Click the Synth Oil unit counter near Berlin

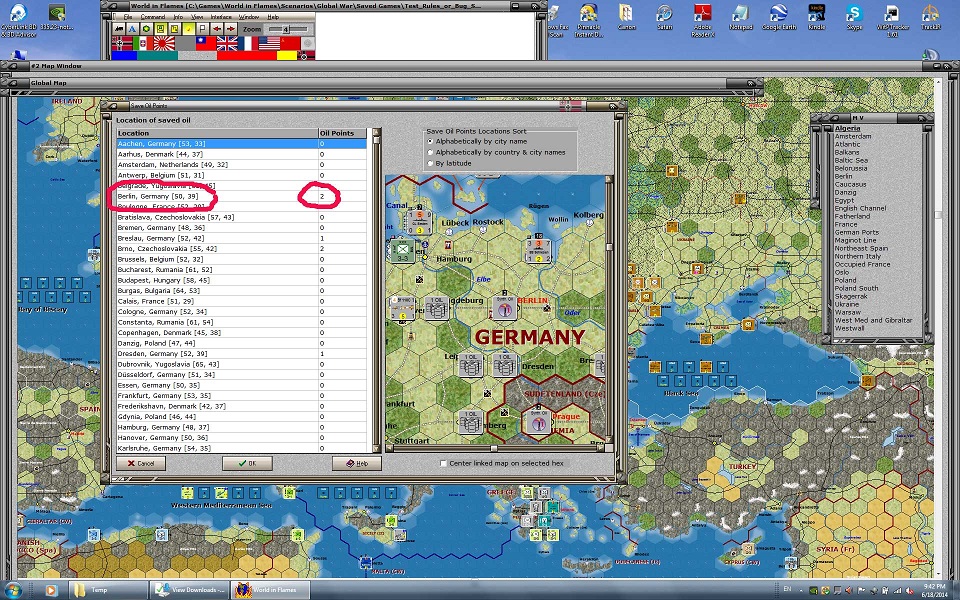point(505,308)
